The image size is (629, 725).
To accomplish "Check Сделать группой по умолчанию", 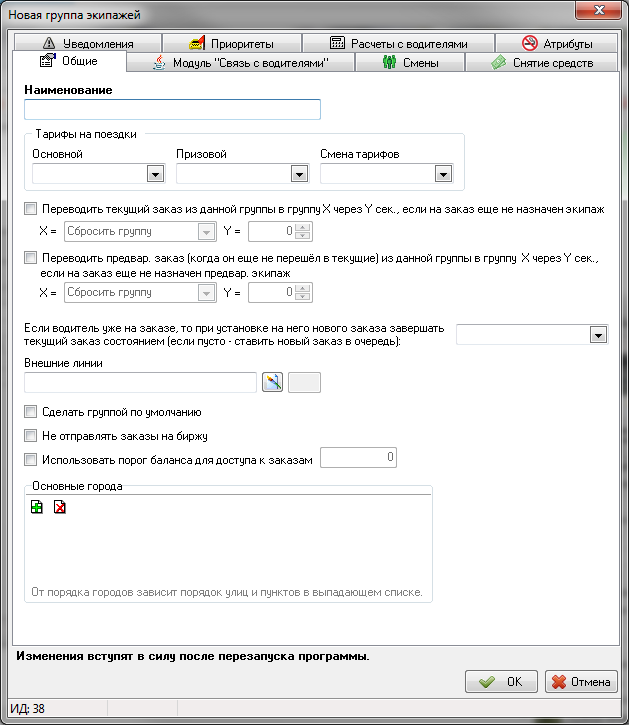I will click(x=31, y=412).
